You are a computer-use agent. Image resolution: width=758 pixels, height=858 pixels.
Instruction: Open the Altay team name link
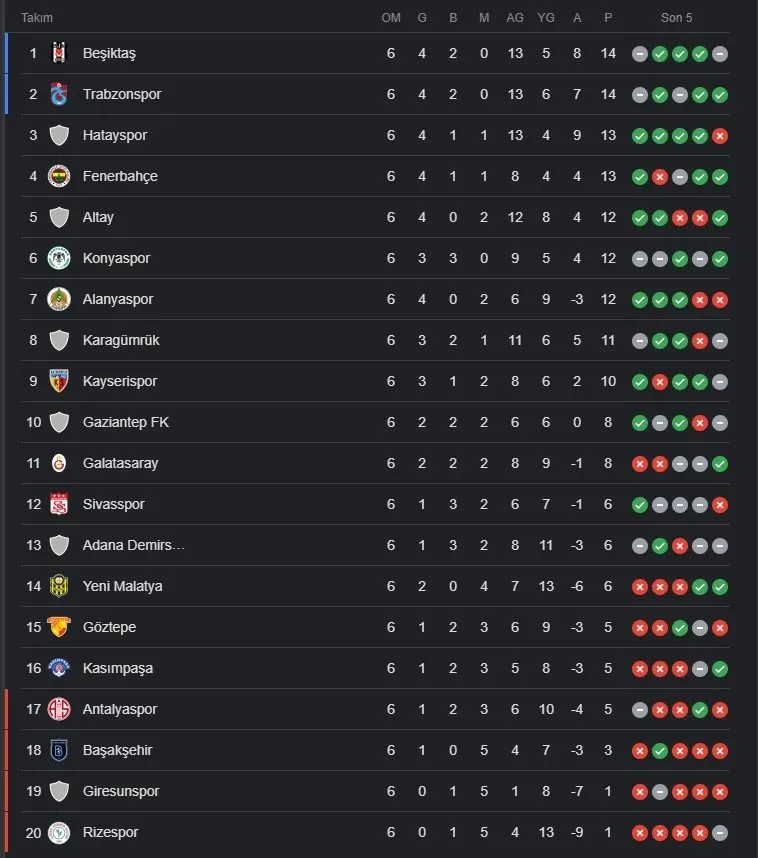pyautogui.click(x=98, y=217)
